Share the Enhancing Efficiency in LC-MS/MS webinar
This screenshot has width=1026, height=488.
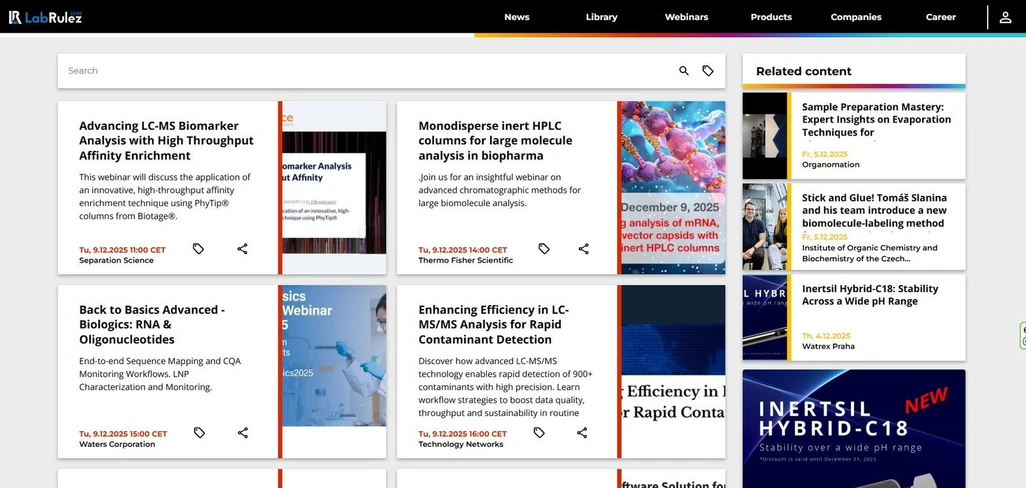[x=582, y=433]
